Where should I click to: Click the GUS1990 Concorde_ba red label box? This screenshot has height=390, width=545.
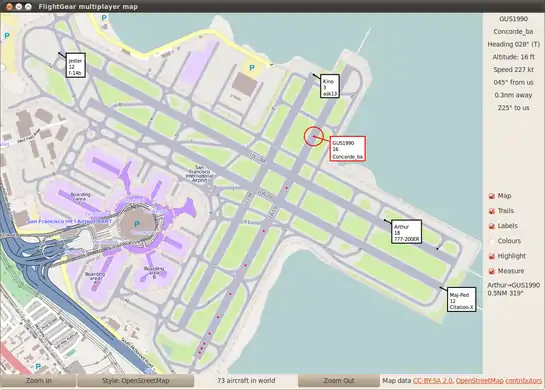click(x=348, y=149)
